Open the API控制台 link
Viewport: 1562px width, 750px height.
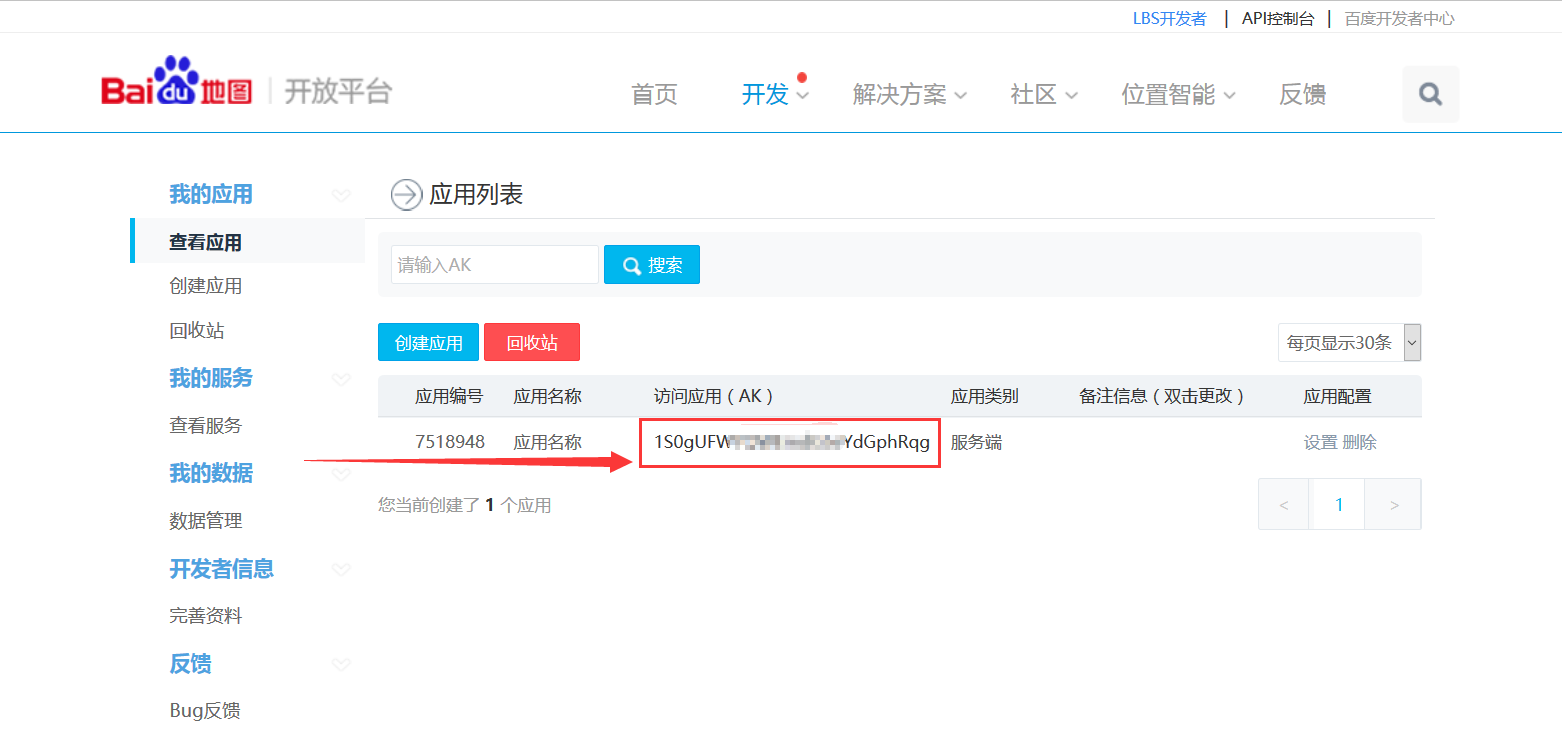(1277, 18)
